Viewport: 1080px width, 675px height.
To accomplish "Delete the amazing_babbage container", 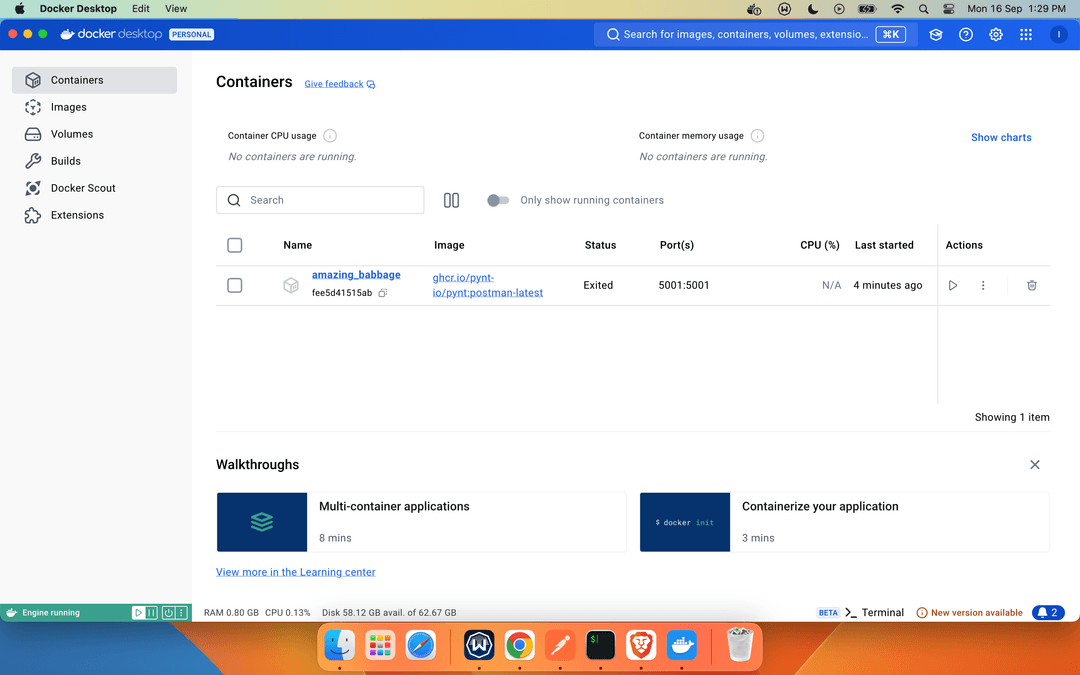I will tap(1031, 286).
